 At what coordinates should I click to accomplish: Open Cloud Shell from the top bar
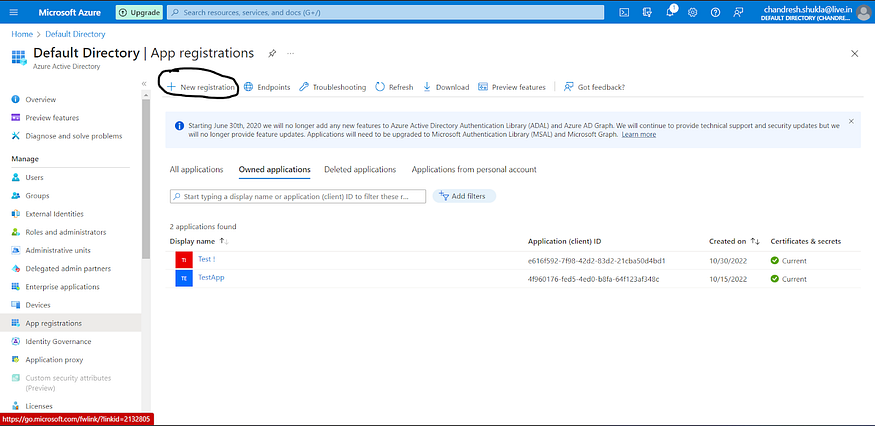[x=625, y=12]
